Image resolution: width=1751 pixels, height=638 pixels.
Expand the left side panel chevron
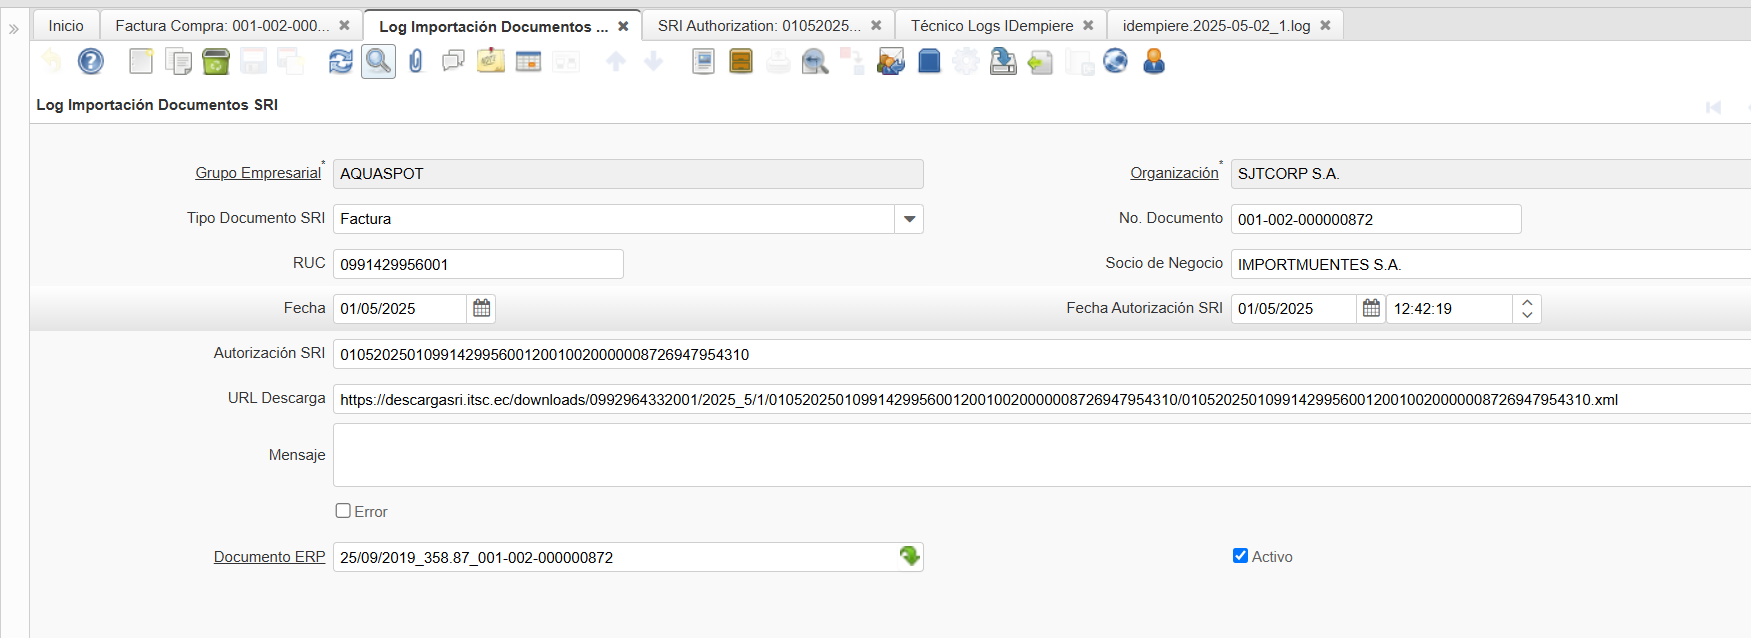tap(14, 29)
